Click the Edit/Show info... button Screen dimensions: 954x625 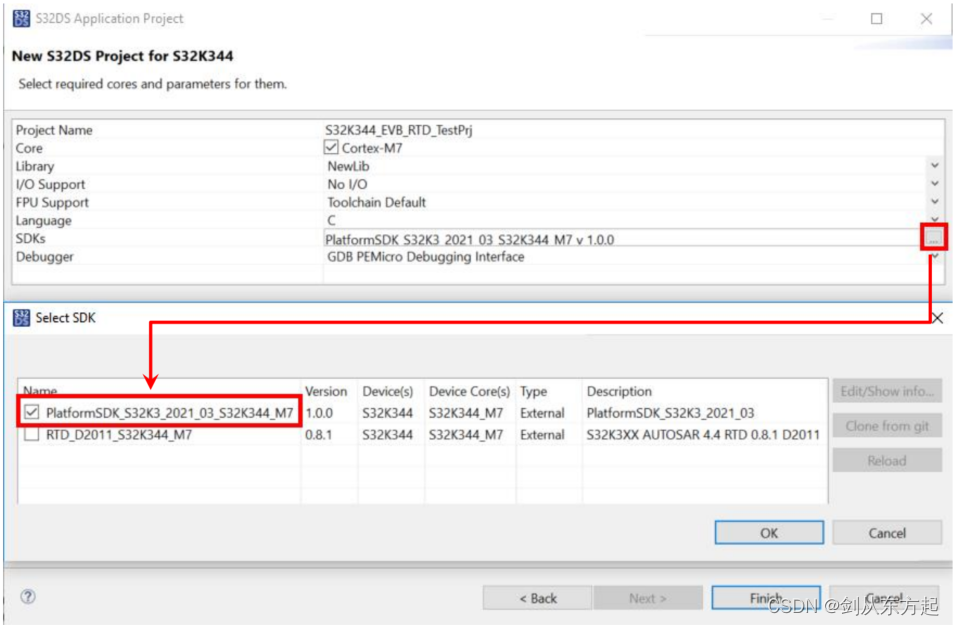pyautogui.click(x=887, y=391)
